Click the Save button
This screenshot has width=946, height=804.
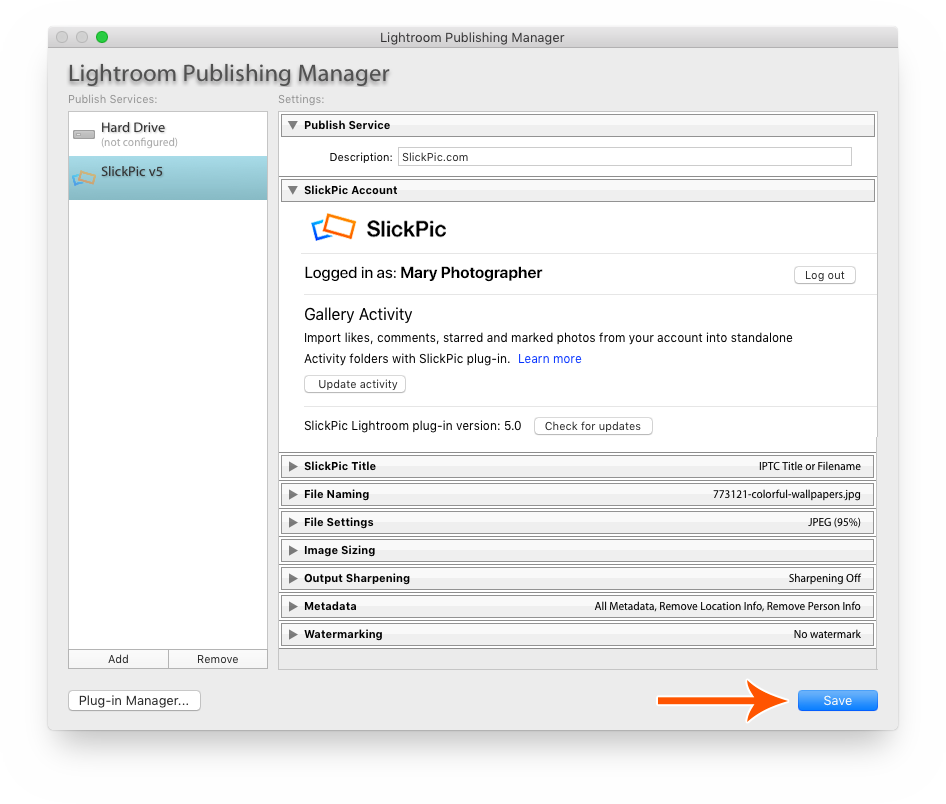(837, 700)
